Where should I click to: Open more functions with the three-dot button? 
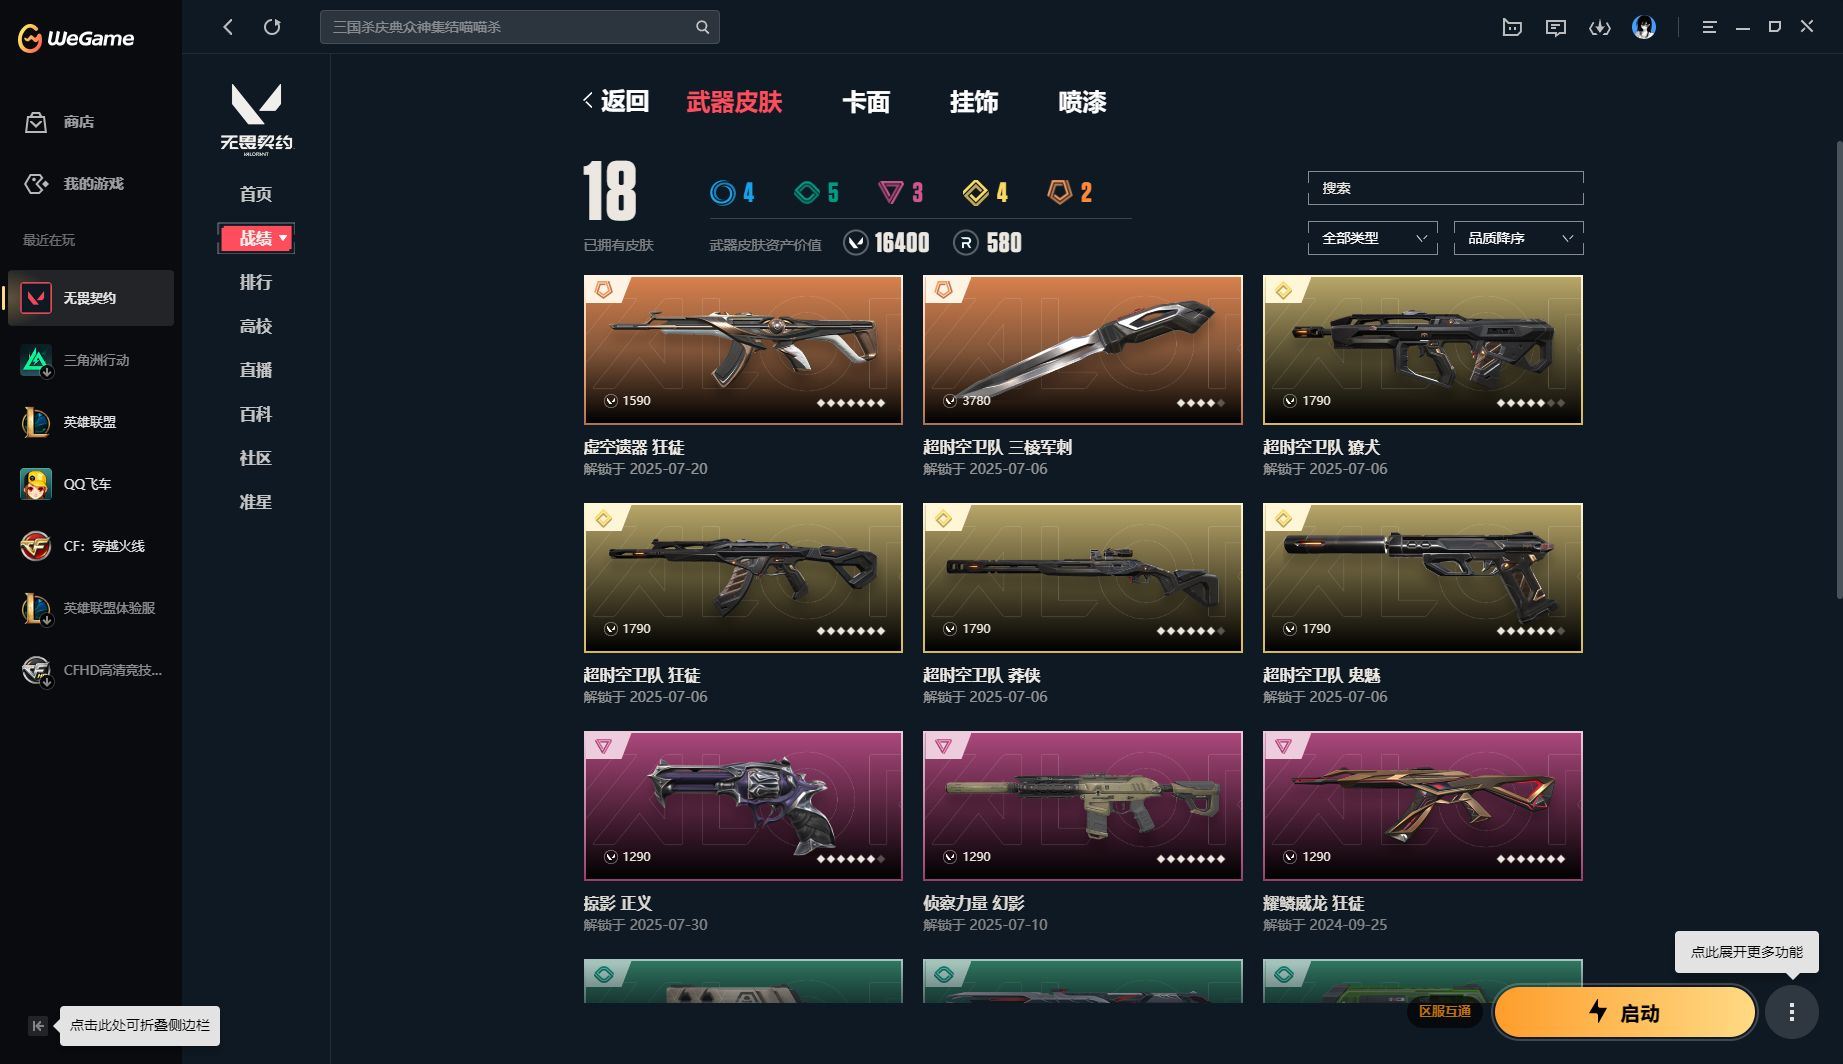1791,1012
